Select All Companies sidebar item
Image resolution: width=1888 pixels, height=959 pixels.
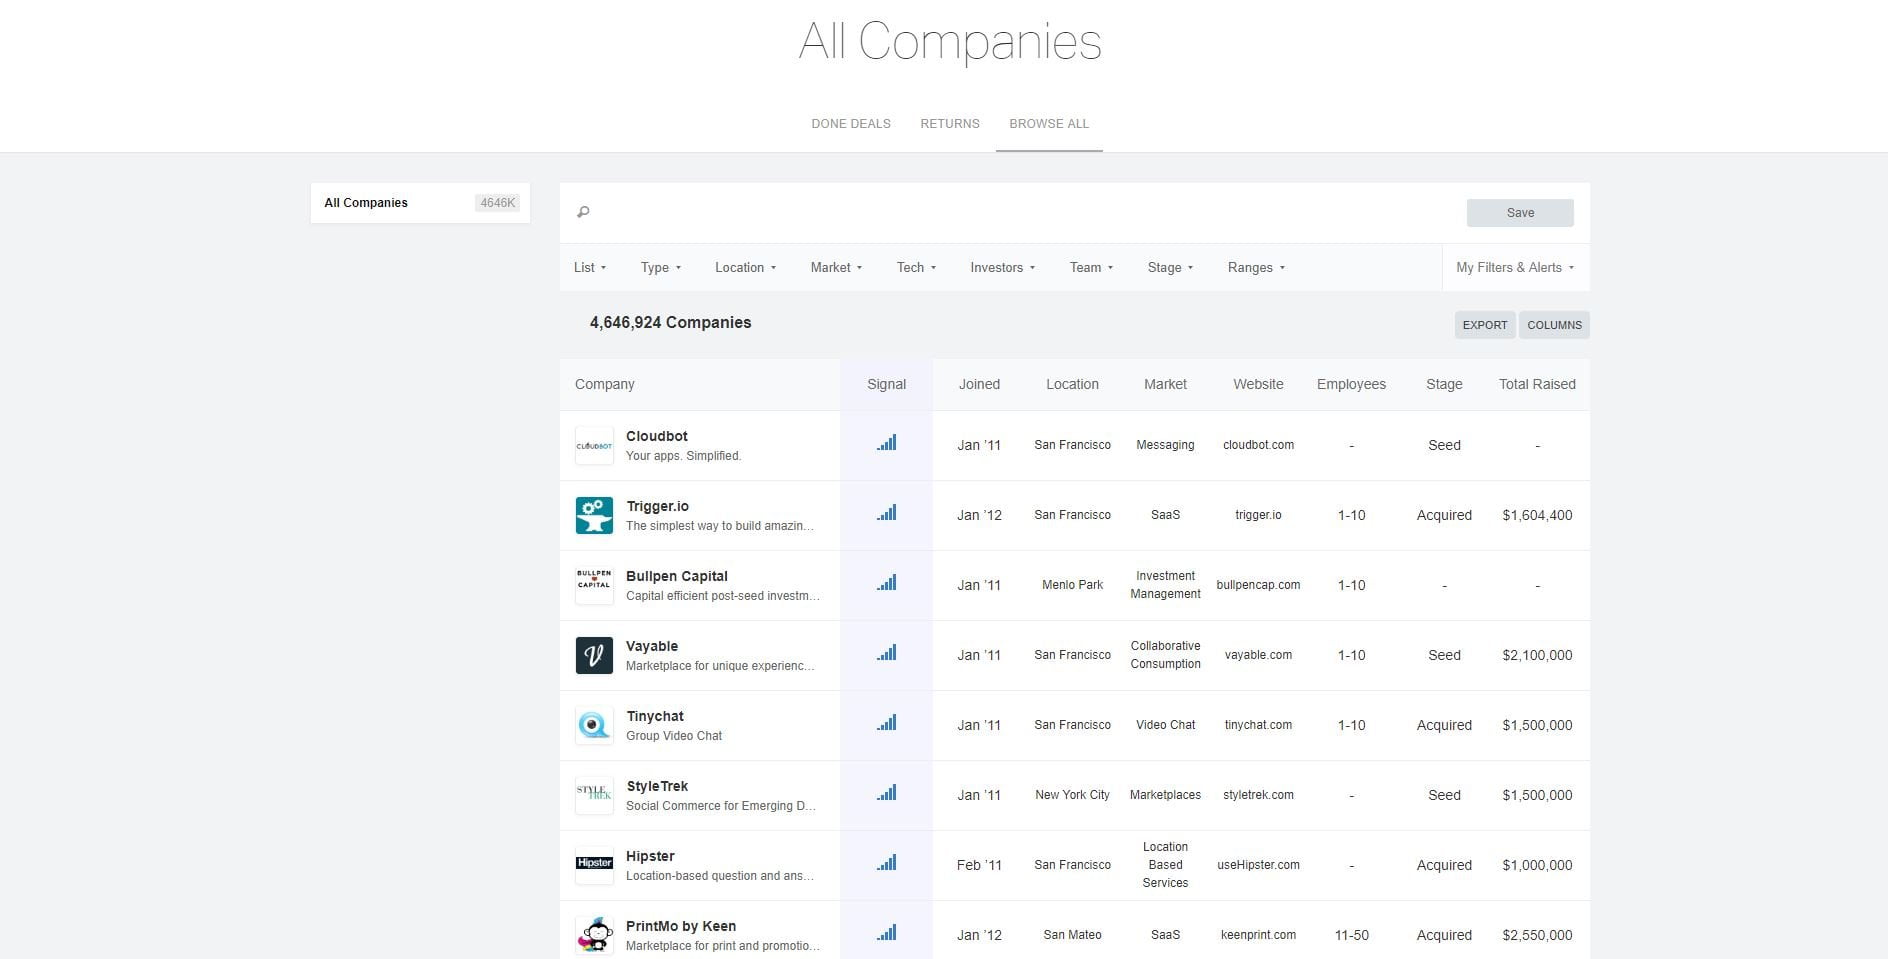[x=420, y=203]
